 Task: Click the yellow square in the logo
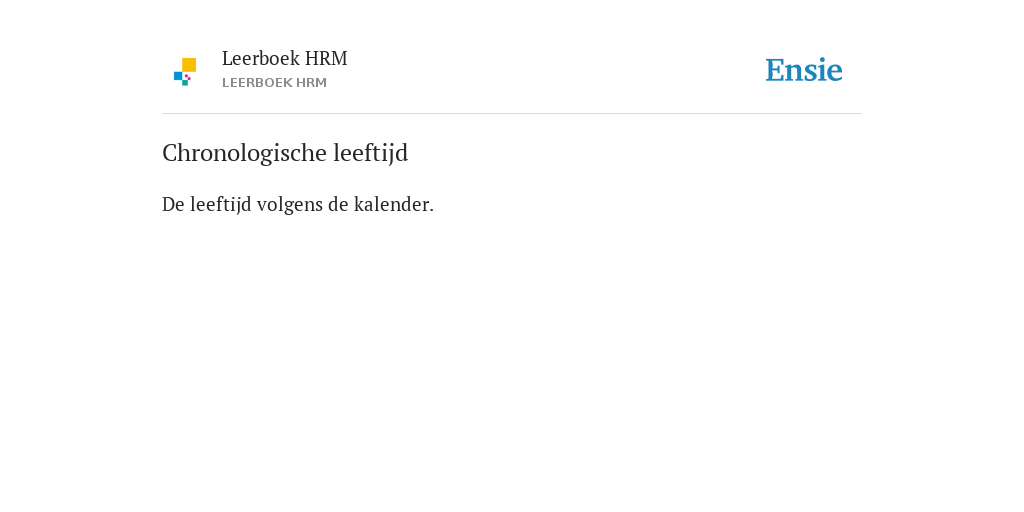pyautogui.click(x=189, y=65)
